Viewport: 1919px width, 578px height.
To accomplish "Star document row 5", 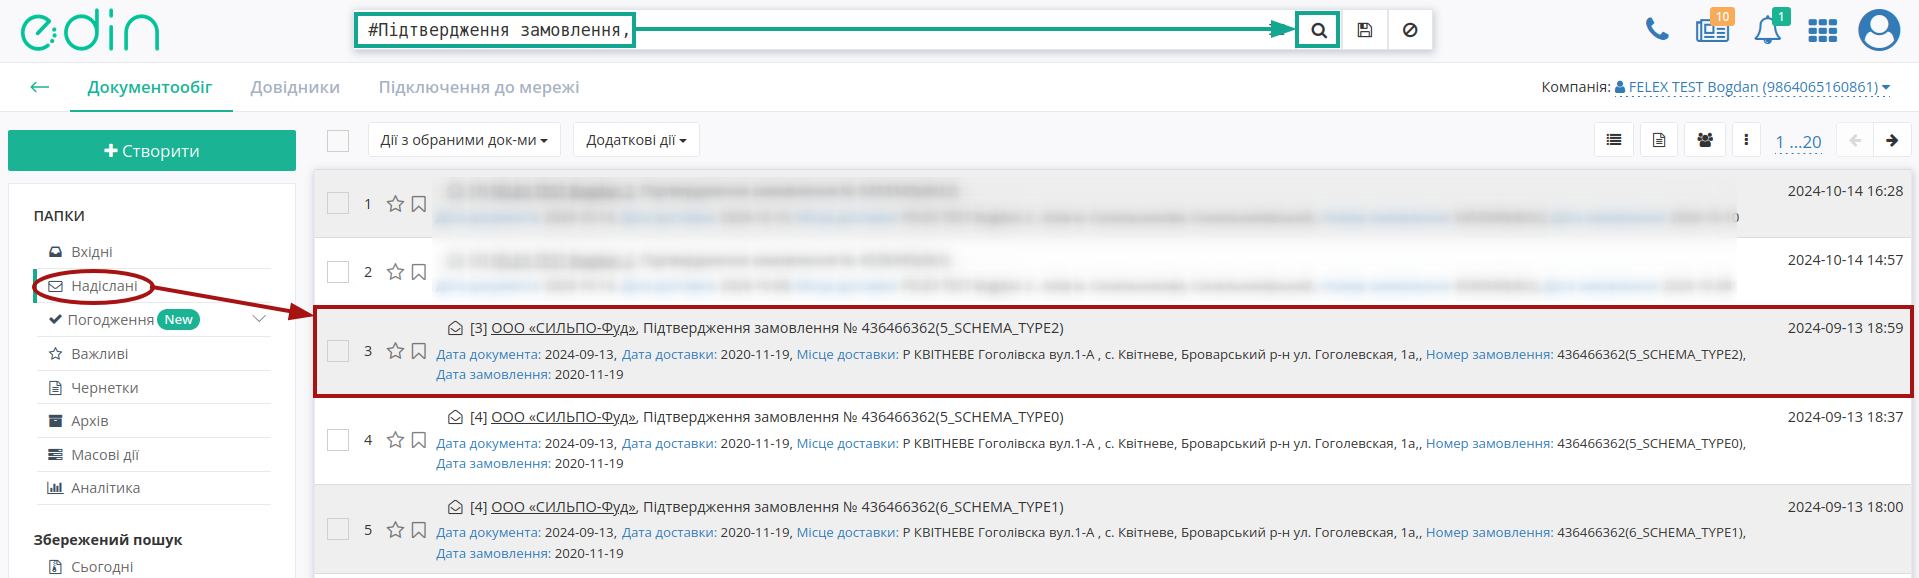I will point(395,530).
